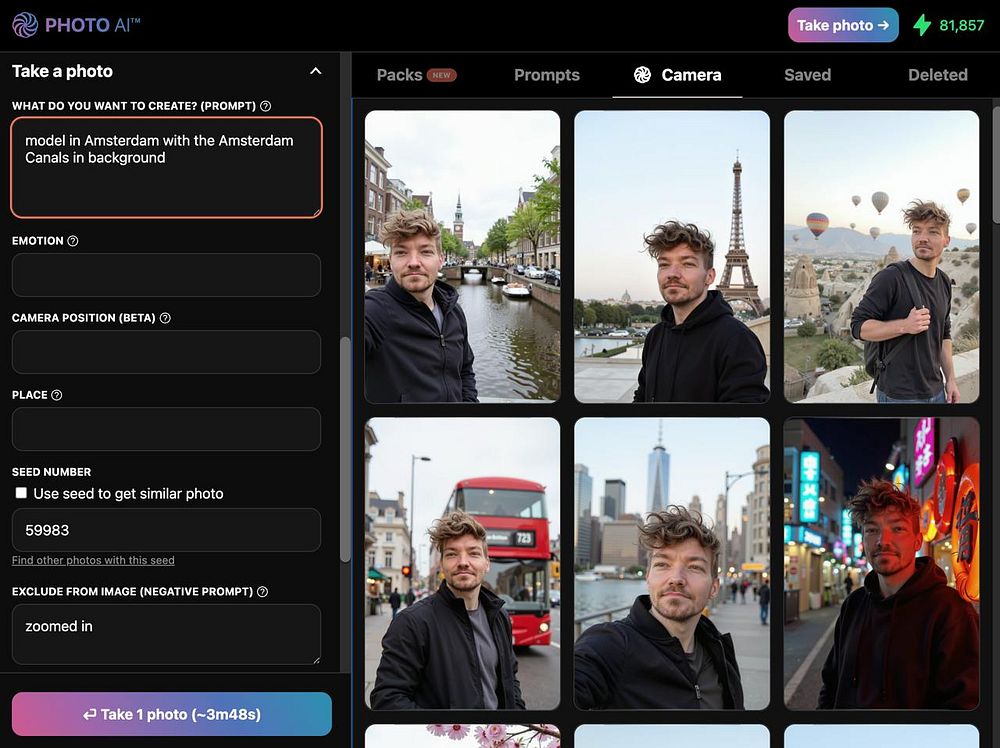
Task: Open Find other photos with this seed link
Action: [93, 560]
